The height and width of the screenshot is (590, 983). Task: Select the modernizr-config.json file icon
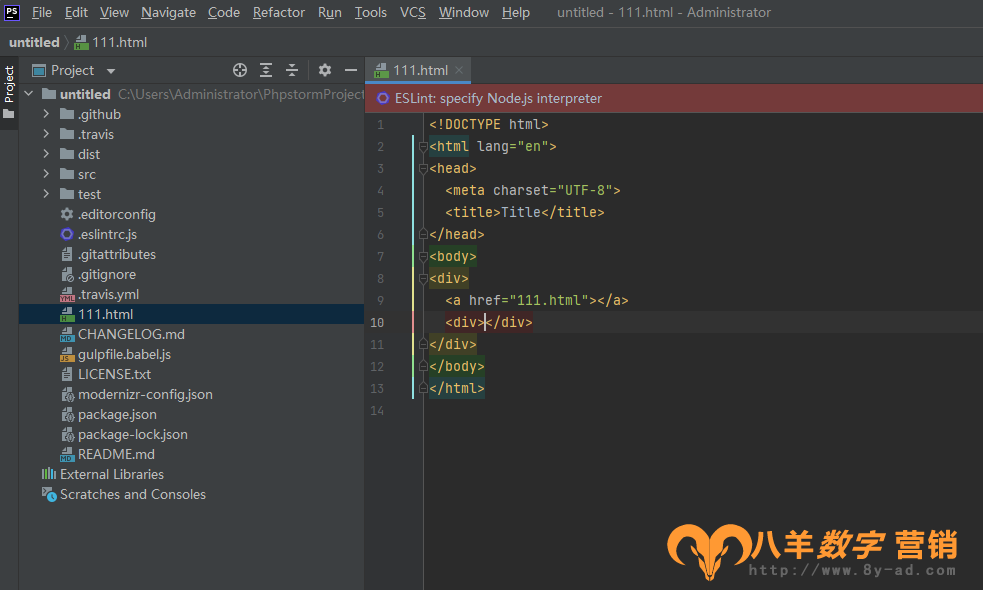67,394
